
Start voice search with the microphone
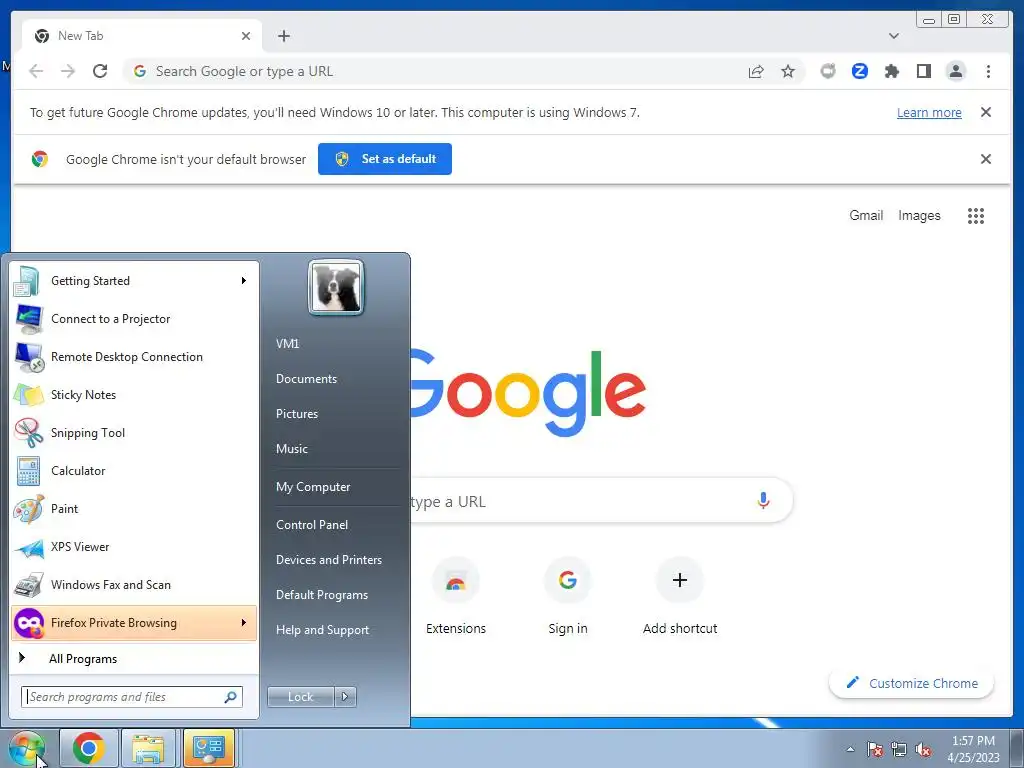763,501
